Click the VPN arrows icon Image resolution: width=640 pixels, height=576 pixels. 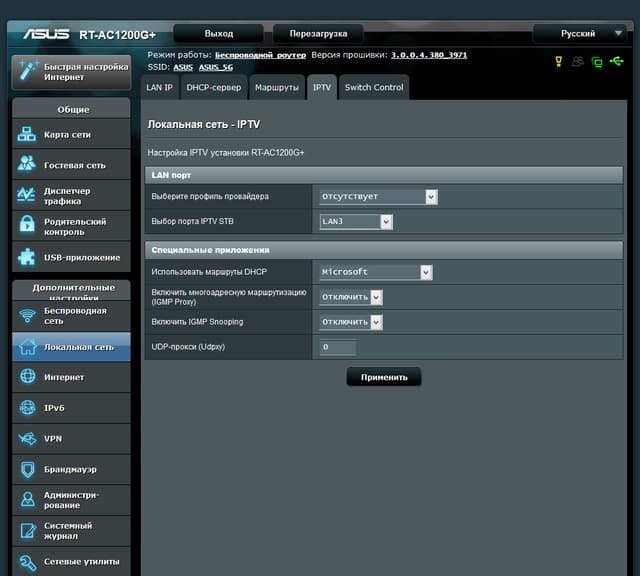(28, 439)
